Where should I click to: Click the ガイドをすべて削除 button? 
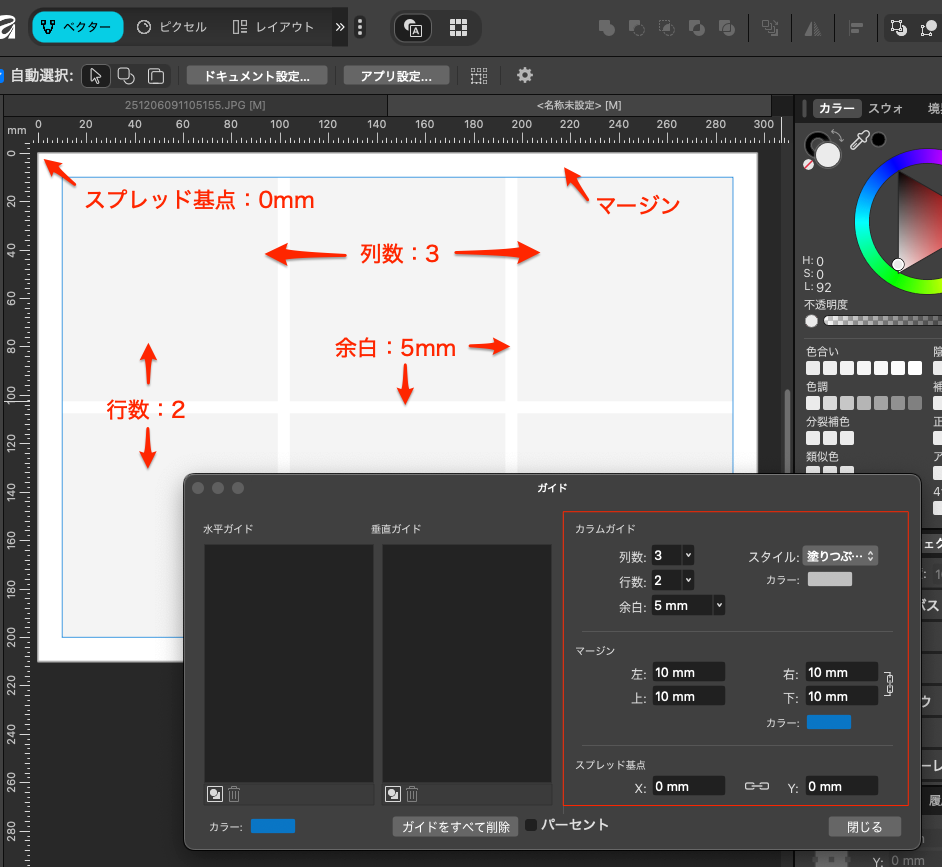[455, 827]
